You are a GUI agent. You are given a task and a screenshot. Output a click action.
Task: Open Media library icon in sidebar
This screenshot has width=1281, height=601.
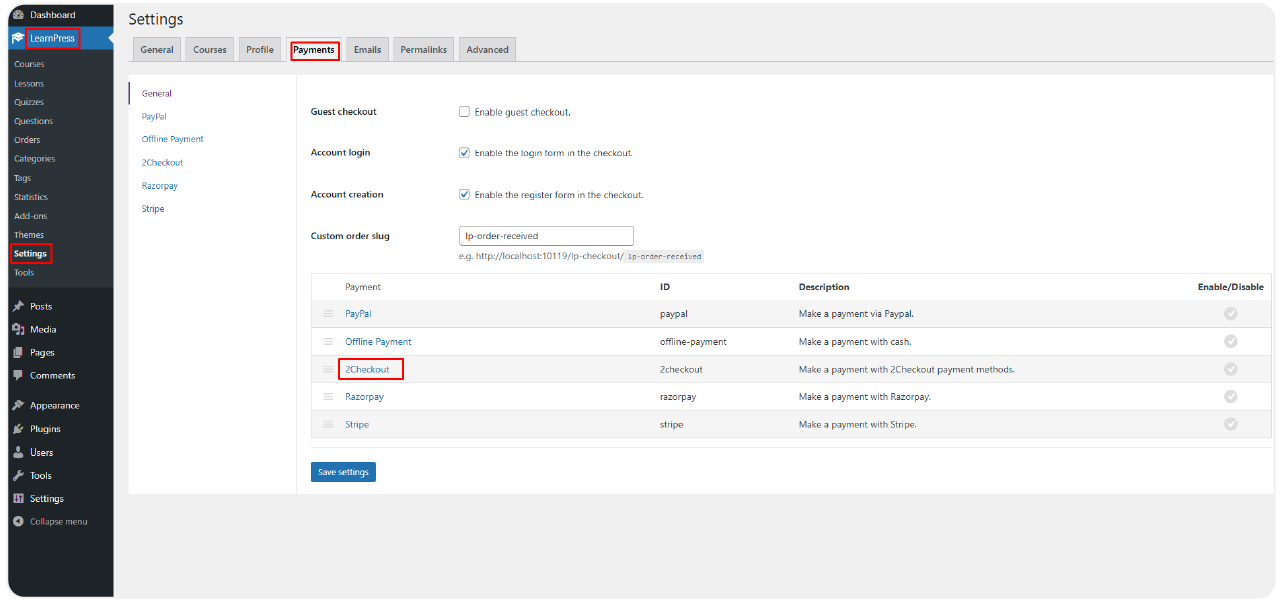point(18,330)
